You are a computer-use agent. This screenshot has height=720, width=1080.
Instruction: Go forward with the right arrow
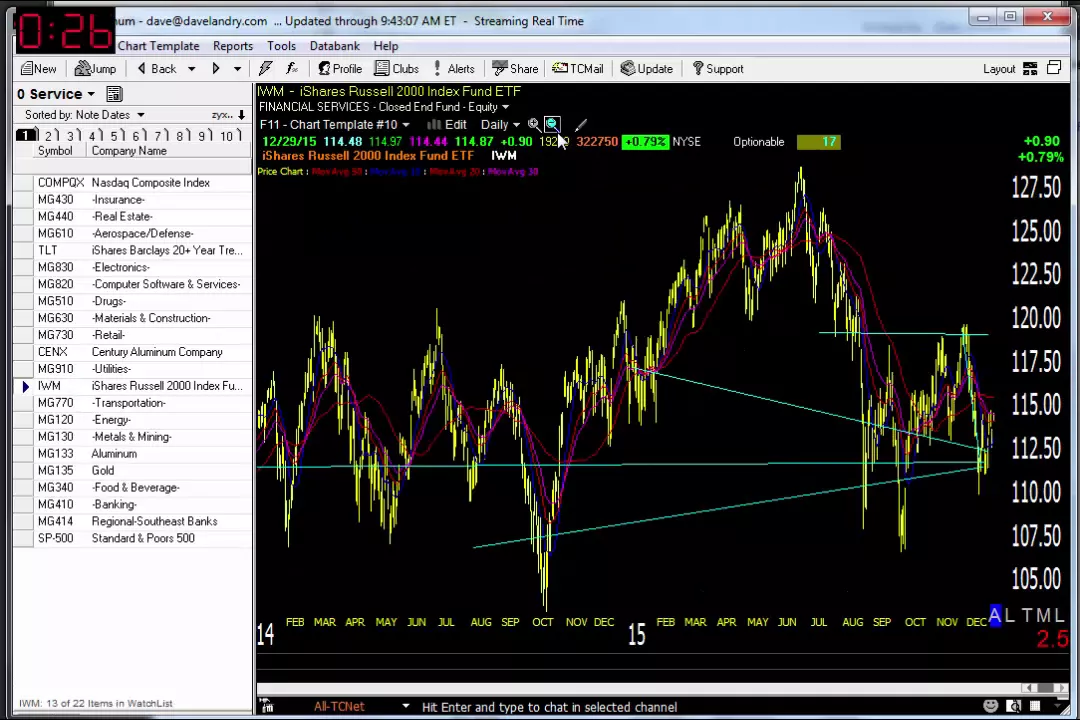pyautogui.click(x=216, y=68)
